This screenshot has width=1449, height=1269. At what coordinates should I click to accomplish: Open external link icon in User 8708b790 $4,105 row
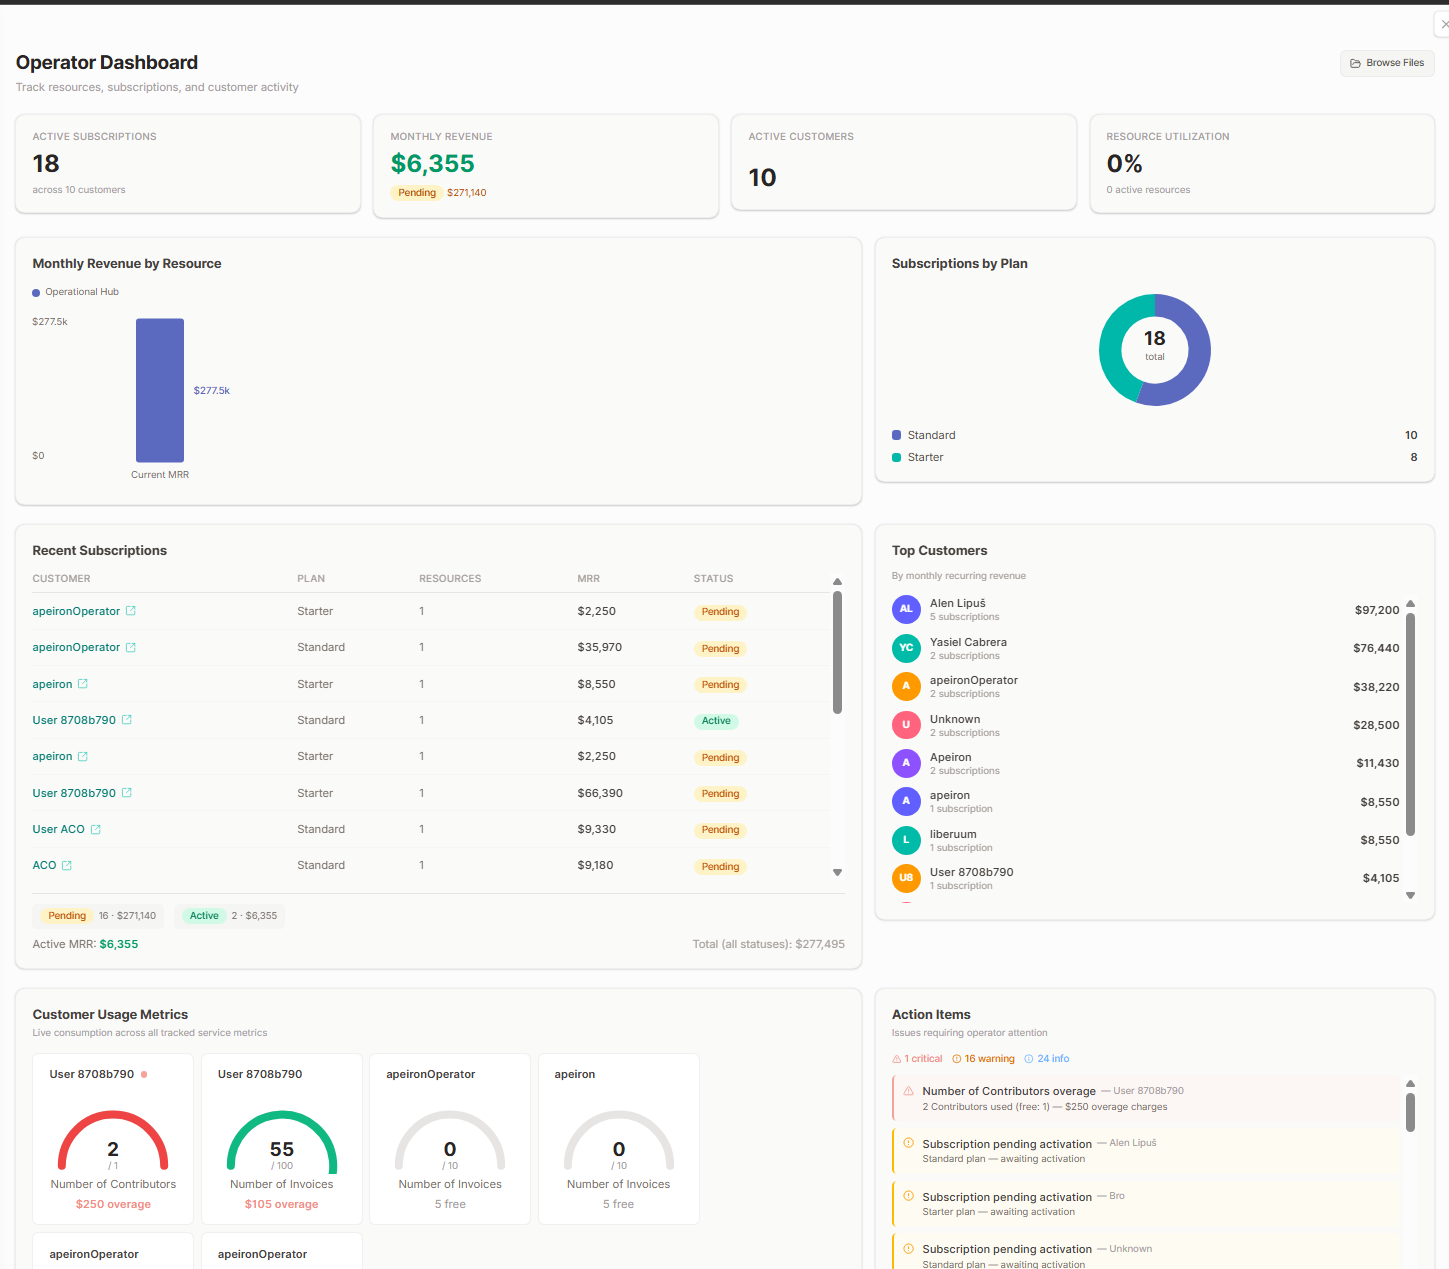coord(127,720)
